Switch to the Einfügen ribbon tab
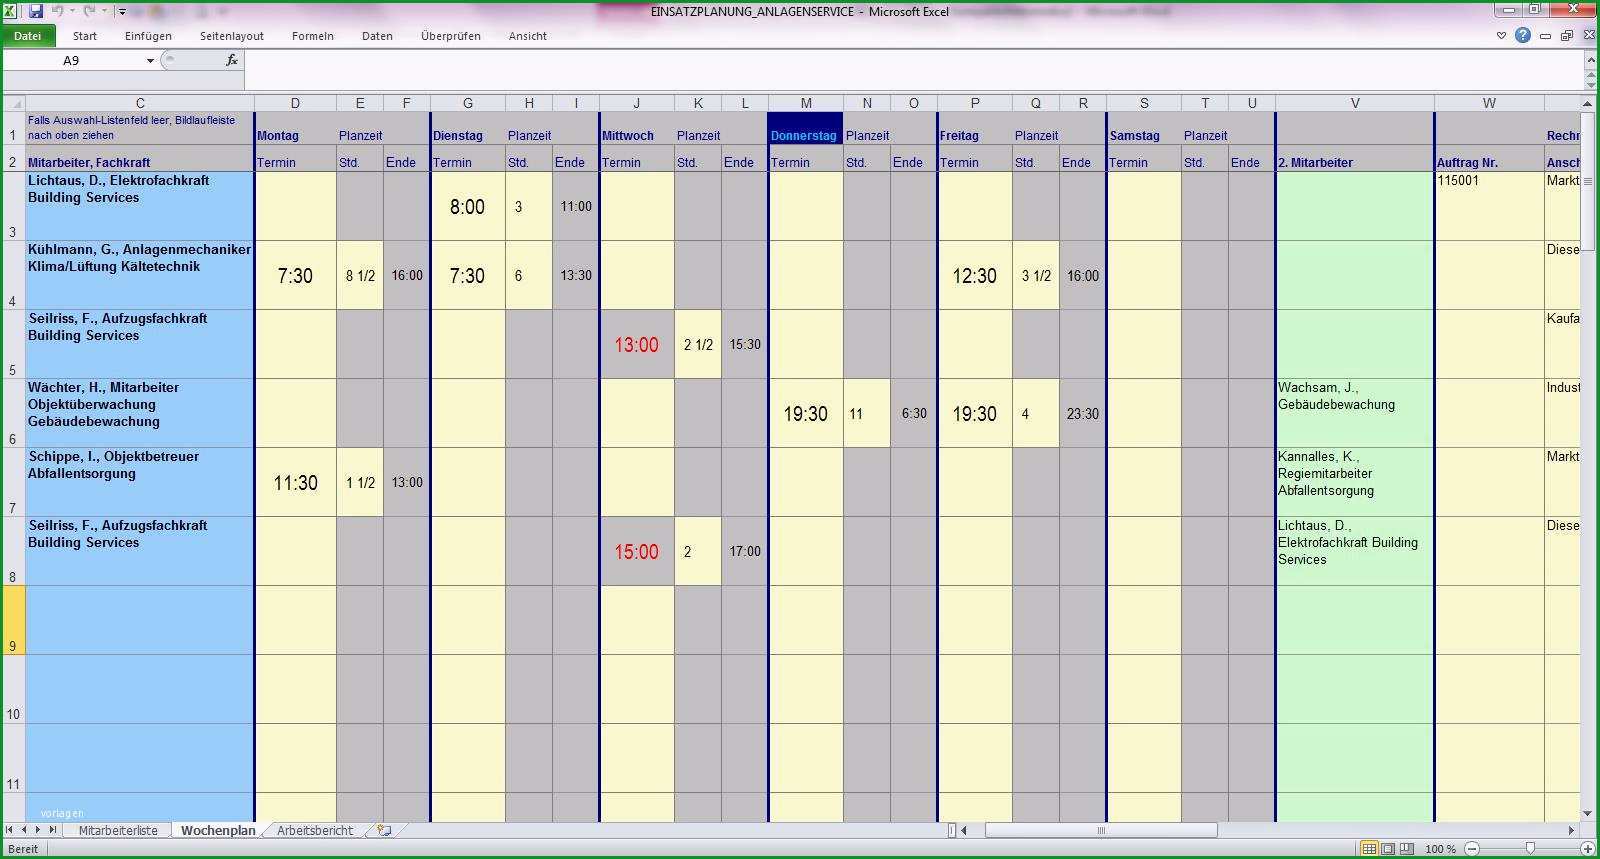This screenshot has height=859, width=1600. pos(148,36)
